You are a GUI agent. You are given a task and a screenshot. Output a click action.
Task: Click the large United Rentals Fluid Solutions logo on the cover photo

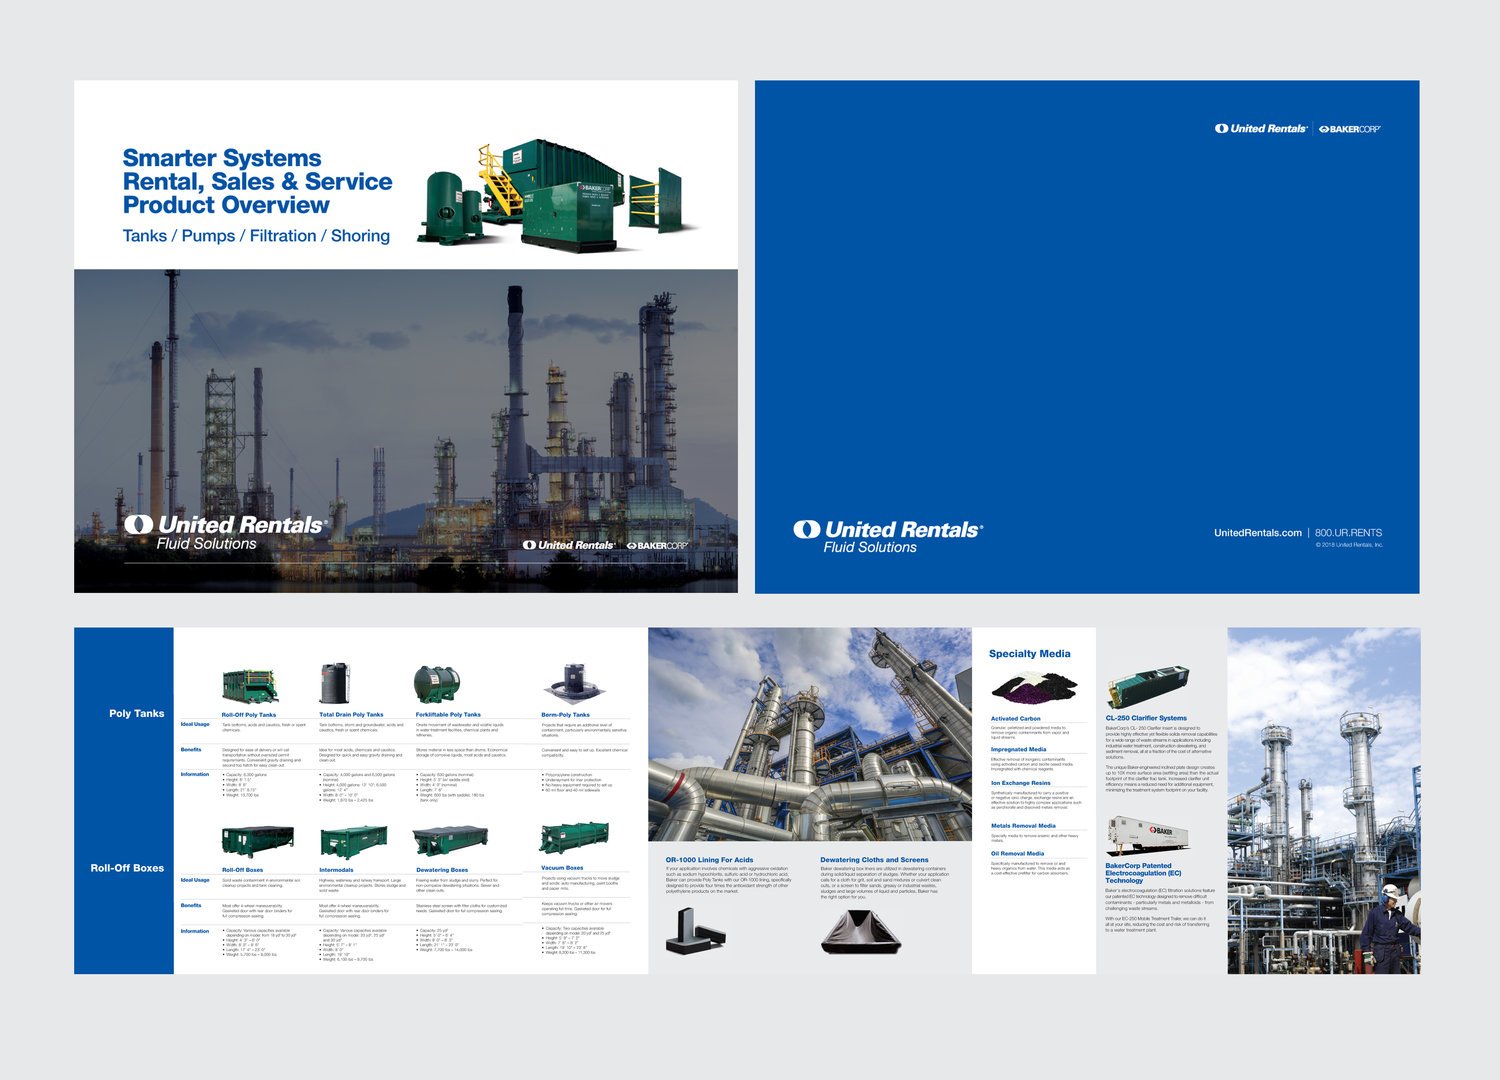pyautogui.click(x=225, y=532)
